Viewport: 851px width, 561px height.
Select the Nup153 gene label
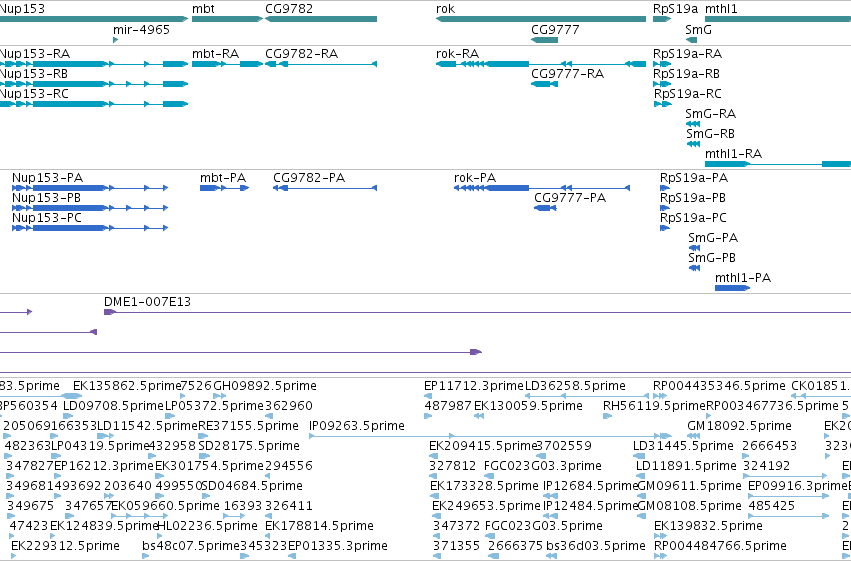(x=22, y=9)
